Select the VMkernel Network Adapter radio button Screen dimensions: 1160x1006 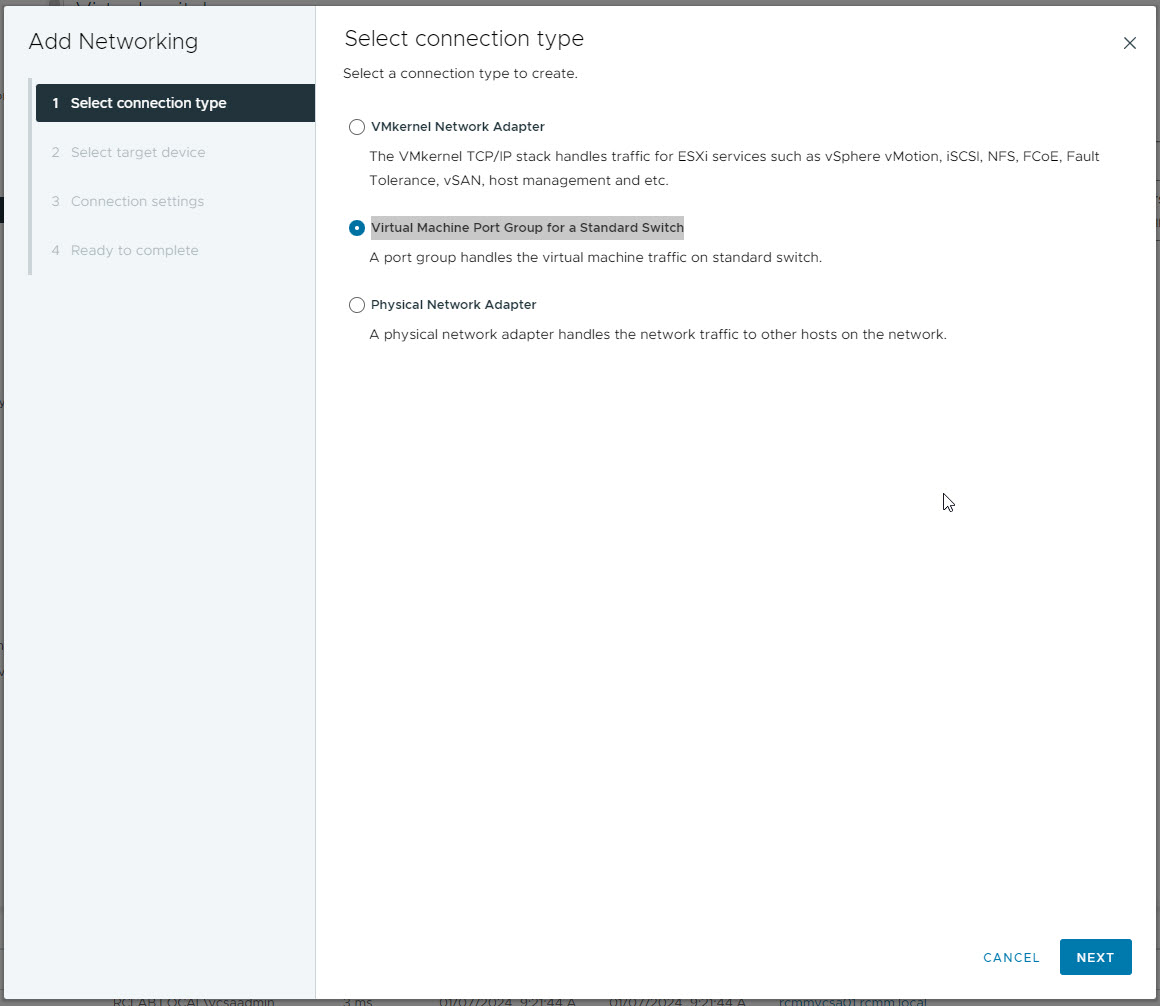(357, 127)
